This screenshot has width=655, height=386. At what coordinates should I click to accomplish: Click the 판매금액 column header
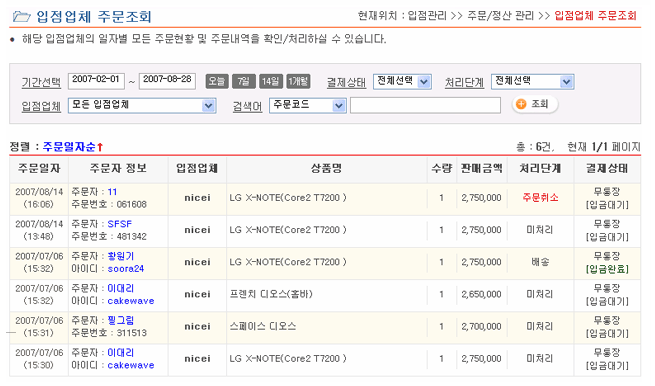click(482, 169)
